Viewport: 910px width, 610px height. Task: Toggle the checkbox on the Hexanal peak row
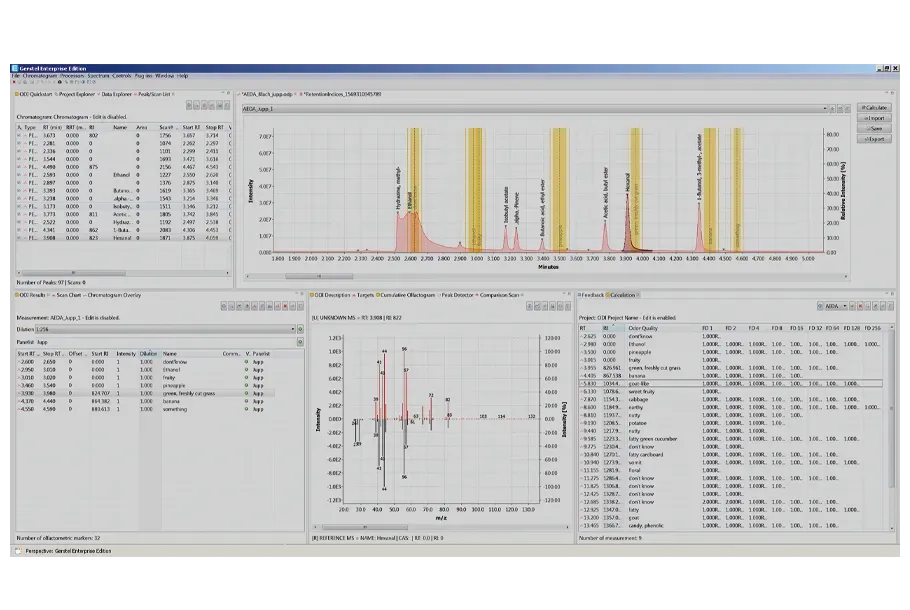(18, 238)
